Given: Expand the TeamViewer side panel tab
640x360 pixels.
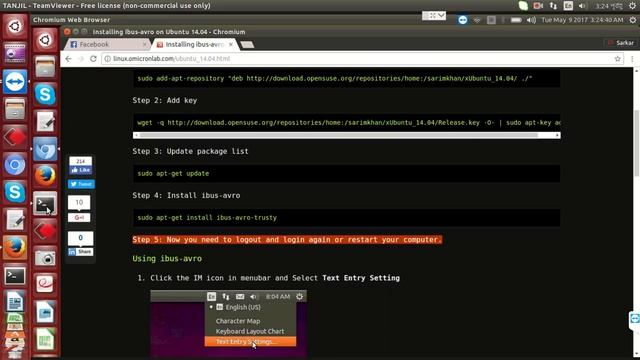Looking at the screenshot, I should tap(634, 319).
